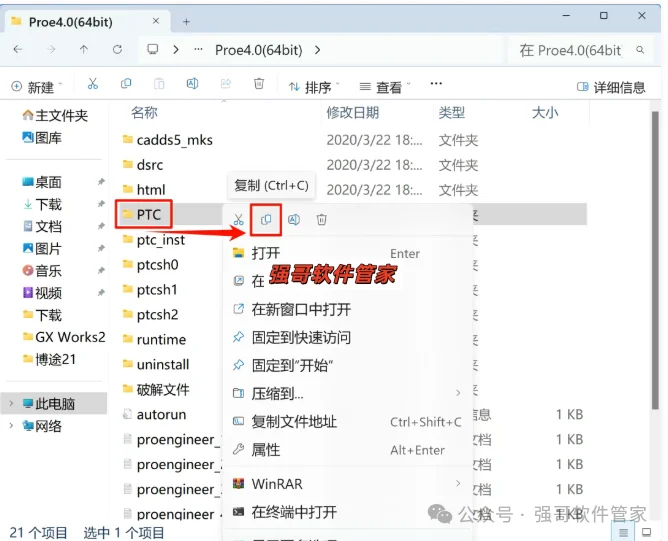Select the dsrc folder
This screenshot has height=541, width=668.
coord(142,165)
